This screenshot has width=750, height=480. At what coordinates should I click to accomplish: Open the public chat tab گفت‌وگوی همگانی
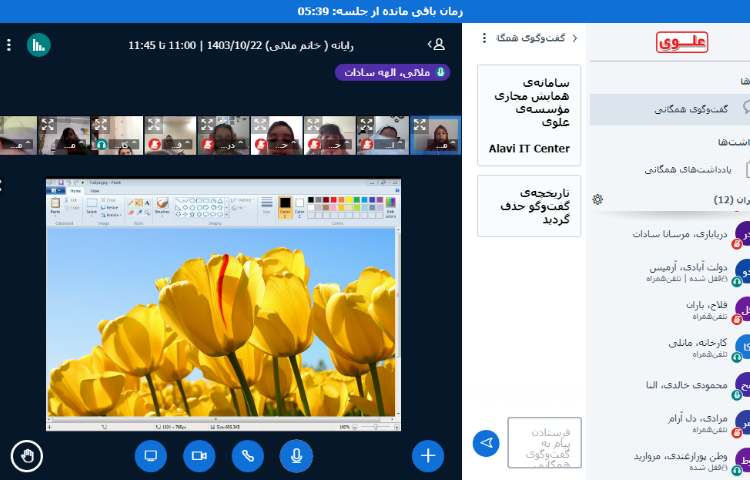click(x=690, y=109)
